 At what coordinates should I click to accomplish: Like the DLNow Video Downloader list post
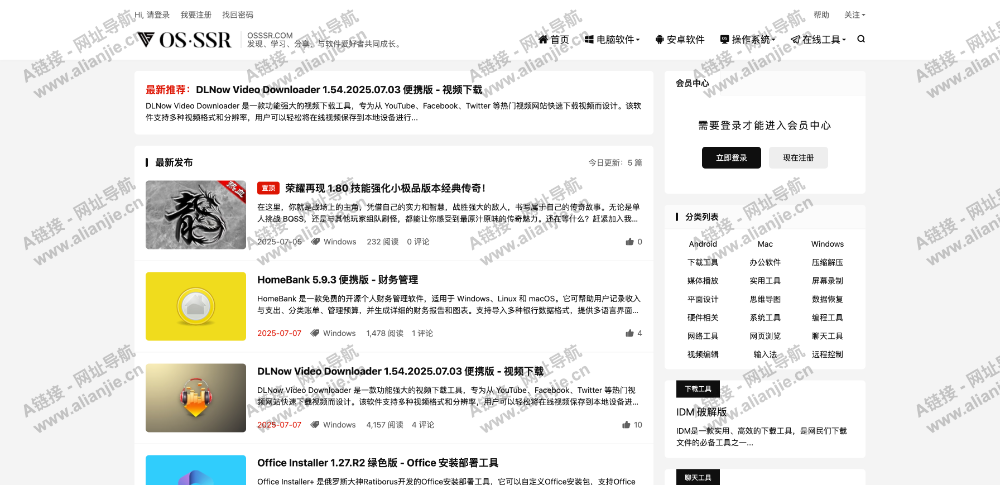pyautogui.click(x=626, y=424)
